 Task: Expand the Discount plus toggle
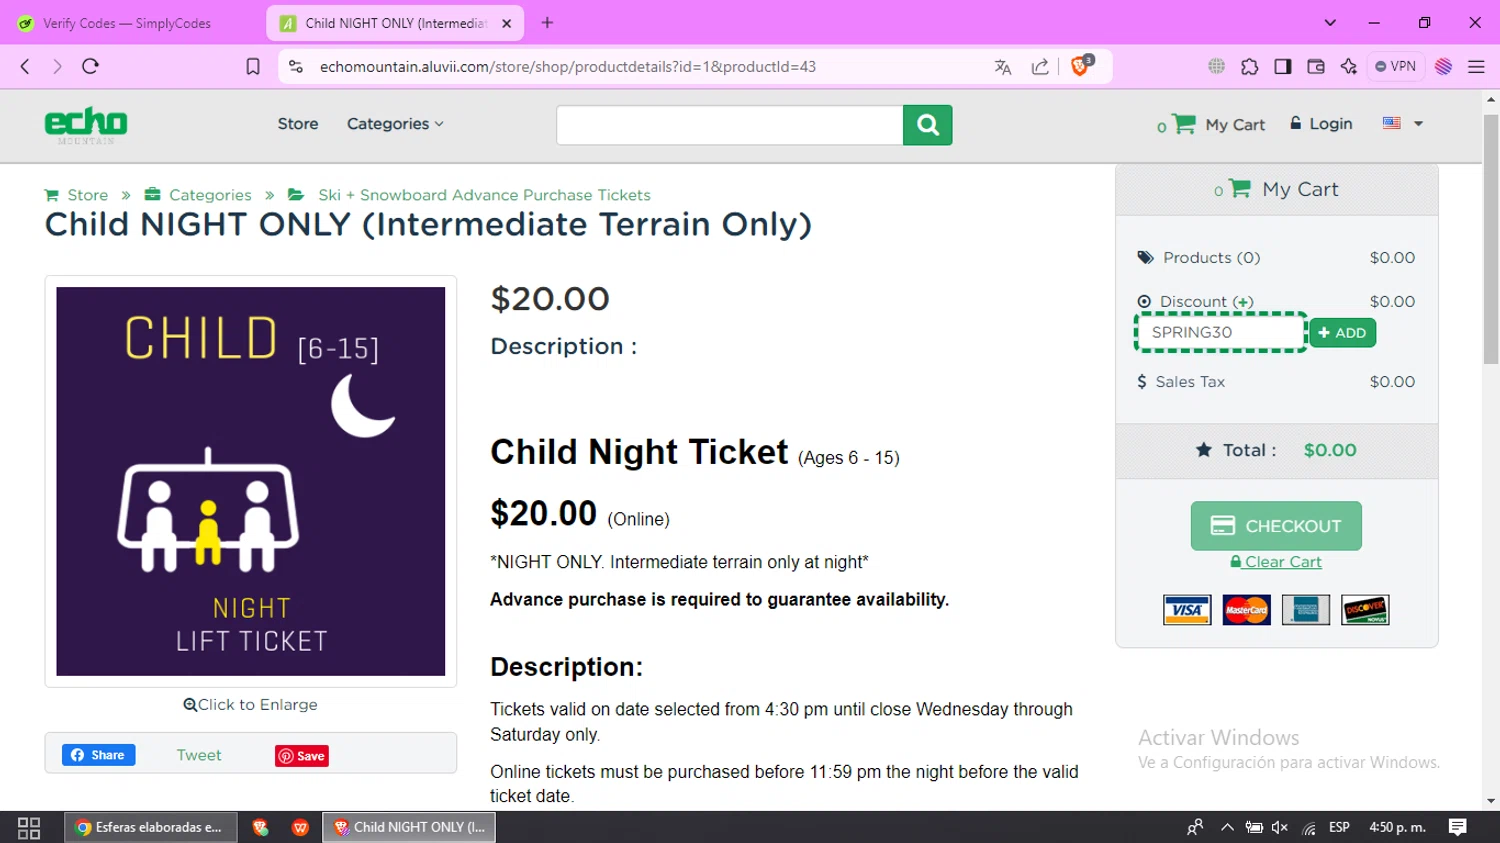pos(1243,302)
